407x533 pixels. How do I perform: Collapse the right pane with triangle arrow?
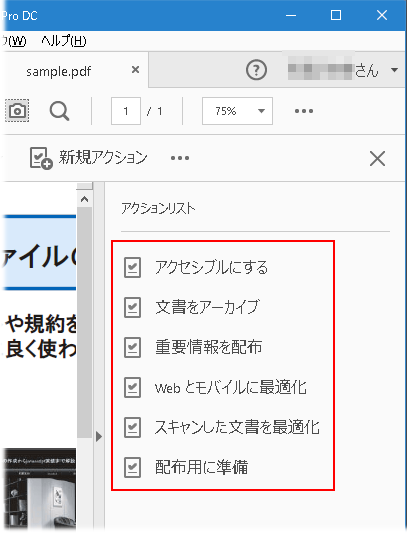tap(99, 436)
